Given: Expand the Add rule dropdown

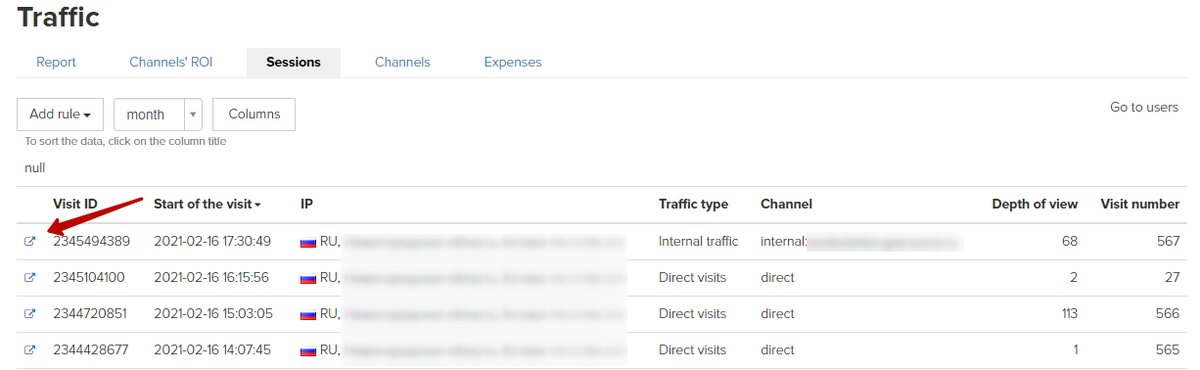Looking at the screenshot, I should click(x=61, y=114).
